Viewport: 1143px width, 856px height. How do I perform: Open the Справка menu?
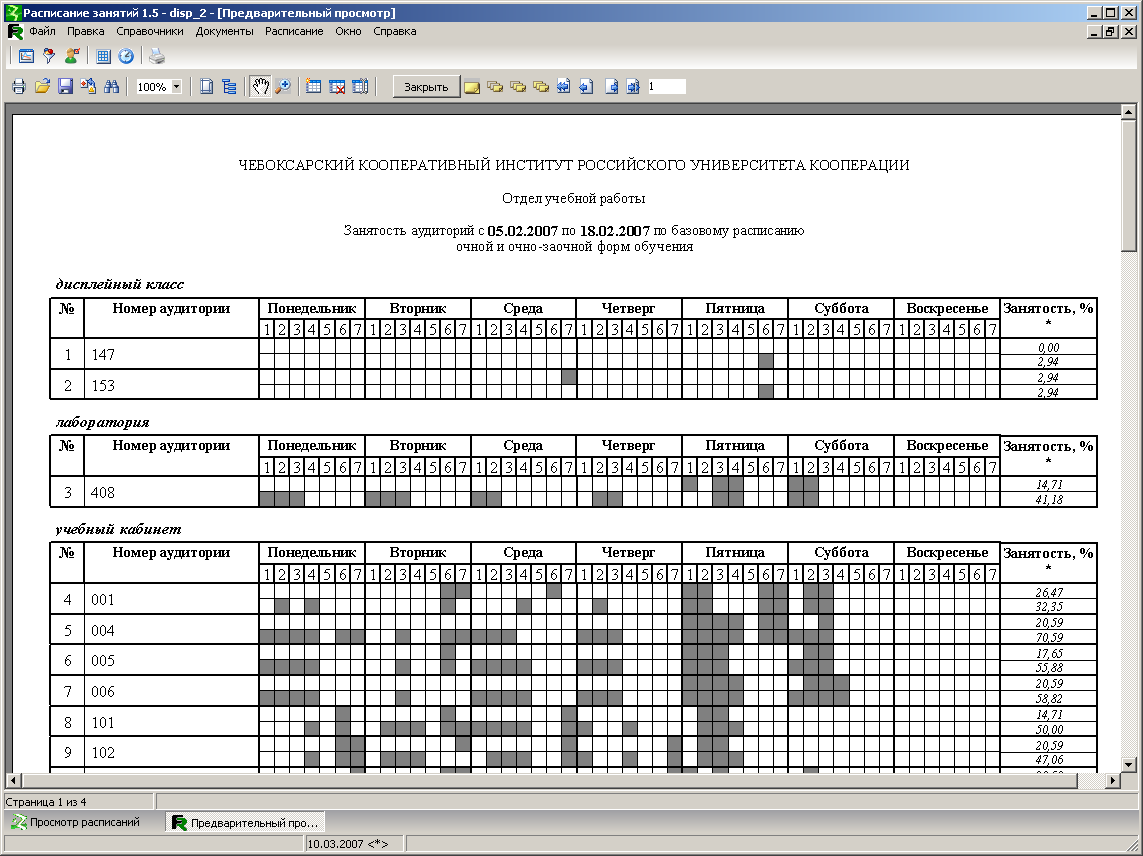(394, 31)
